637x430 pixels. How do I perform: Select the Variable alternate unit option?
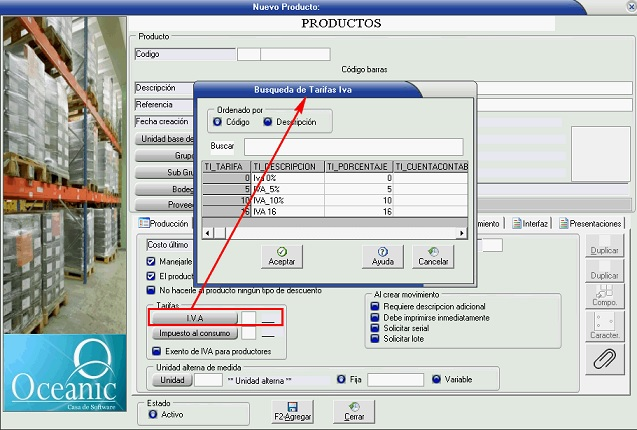(x=436, y=380)
